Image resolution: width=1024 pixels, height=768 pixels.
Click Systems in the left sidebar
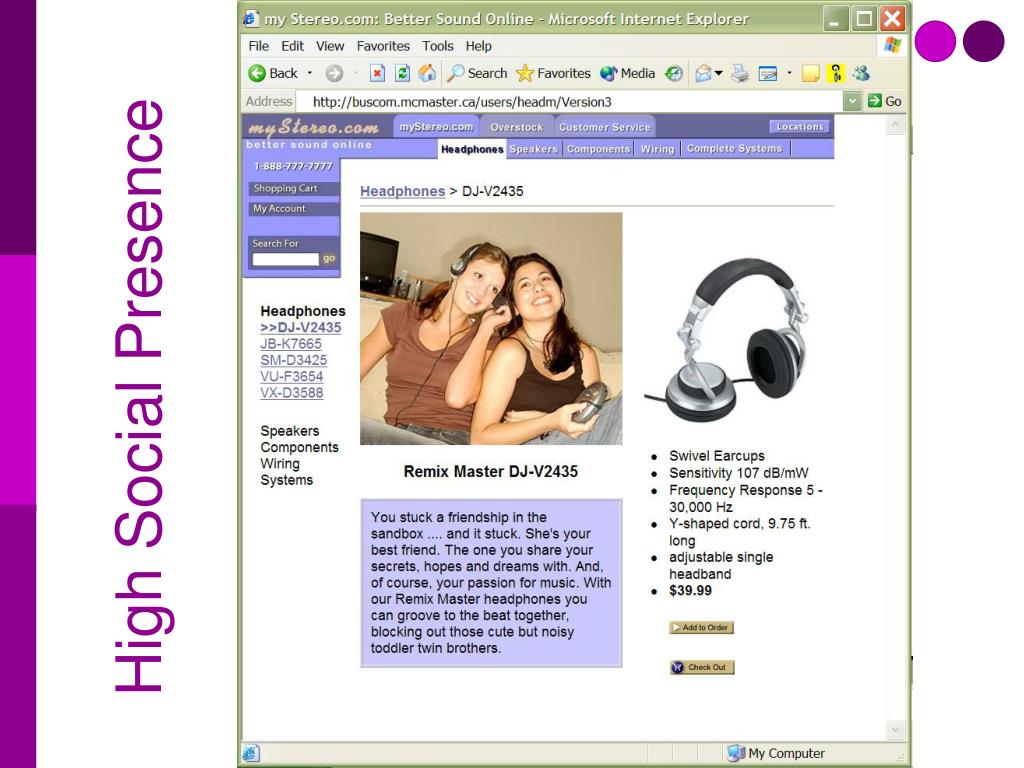click(x=286, y=480)
